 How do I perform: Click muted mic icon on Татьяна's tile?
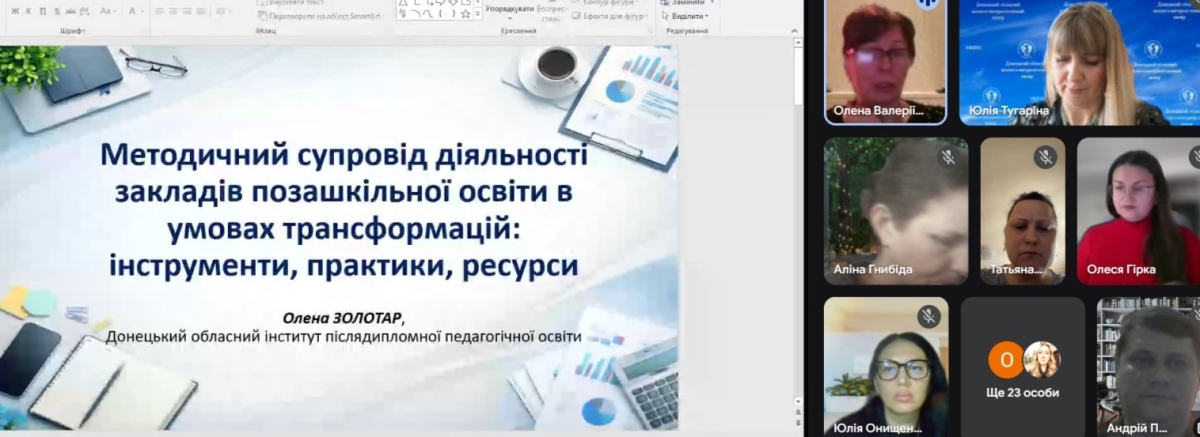(x=1046, y=157)
